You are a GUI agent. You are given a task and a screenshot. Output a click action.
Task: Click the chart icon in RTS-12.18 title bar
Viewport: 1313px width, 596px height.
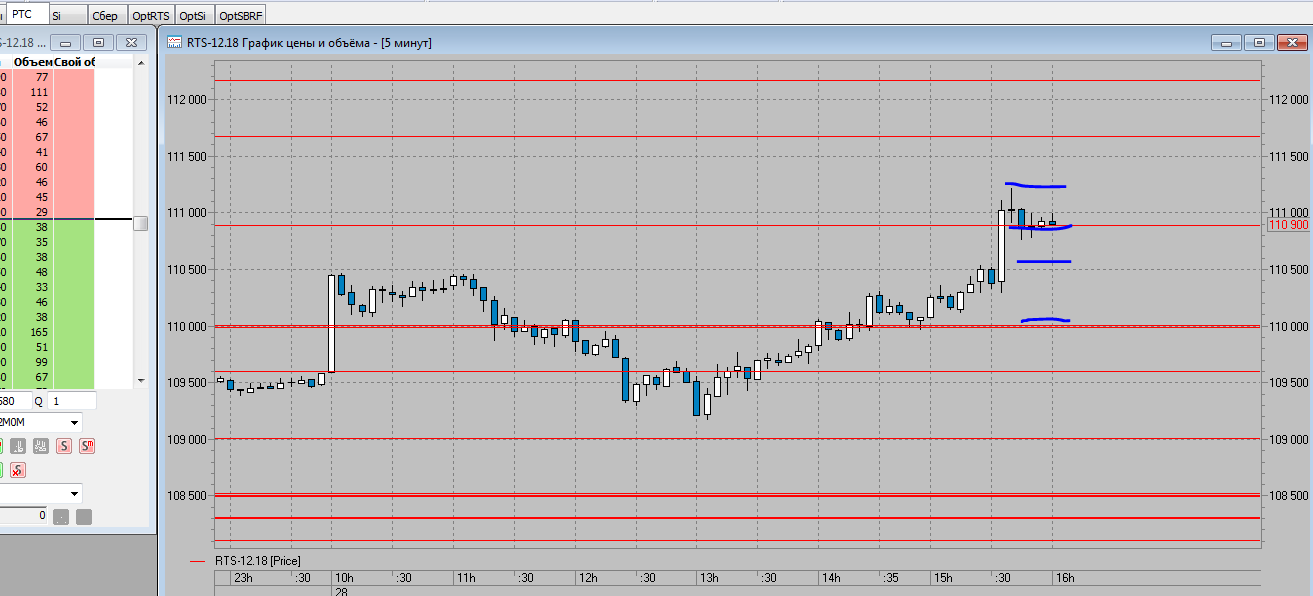[174, 43]
